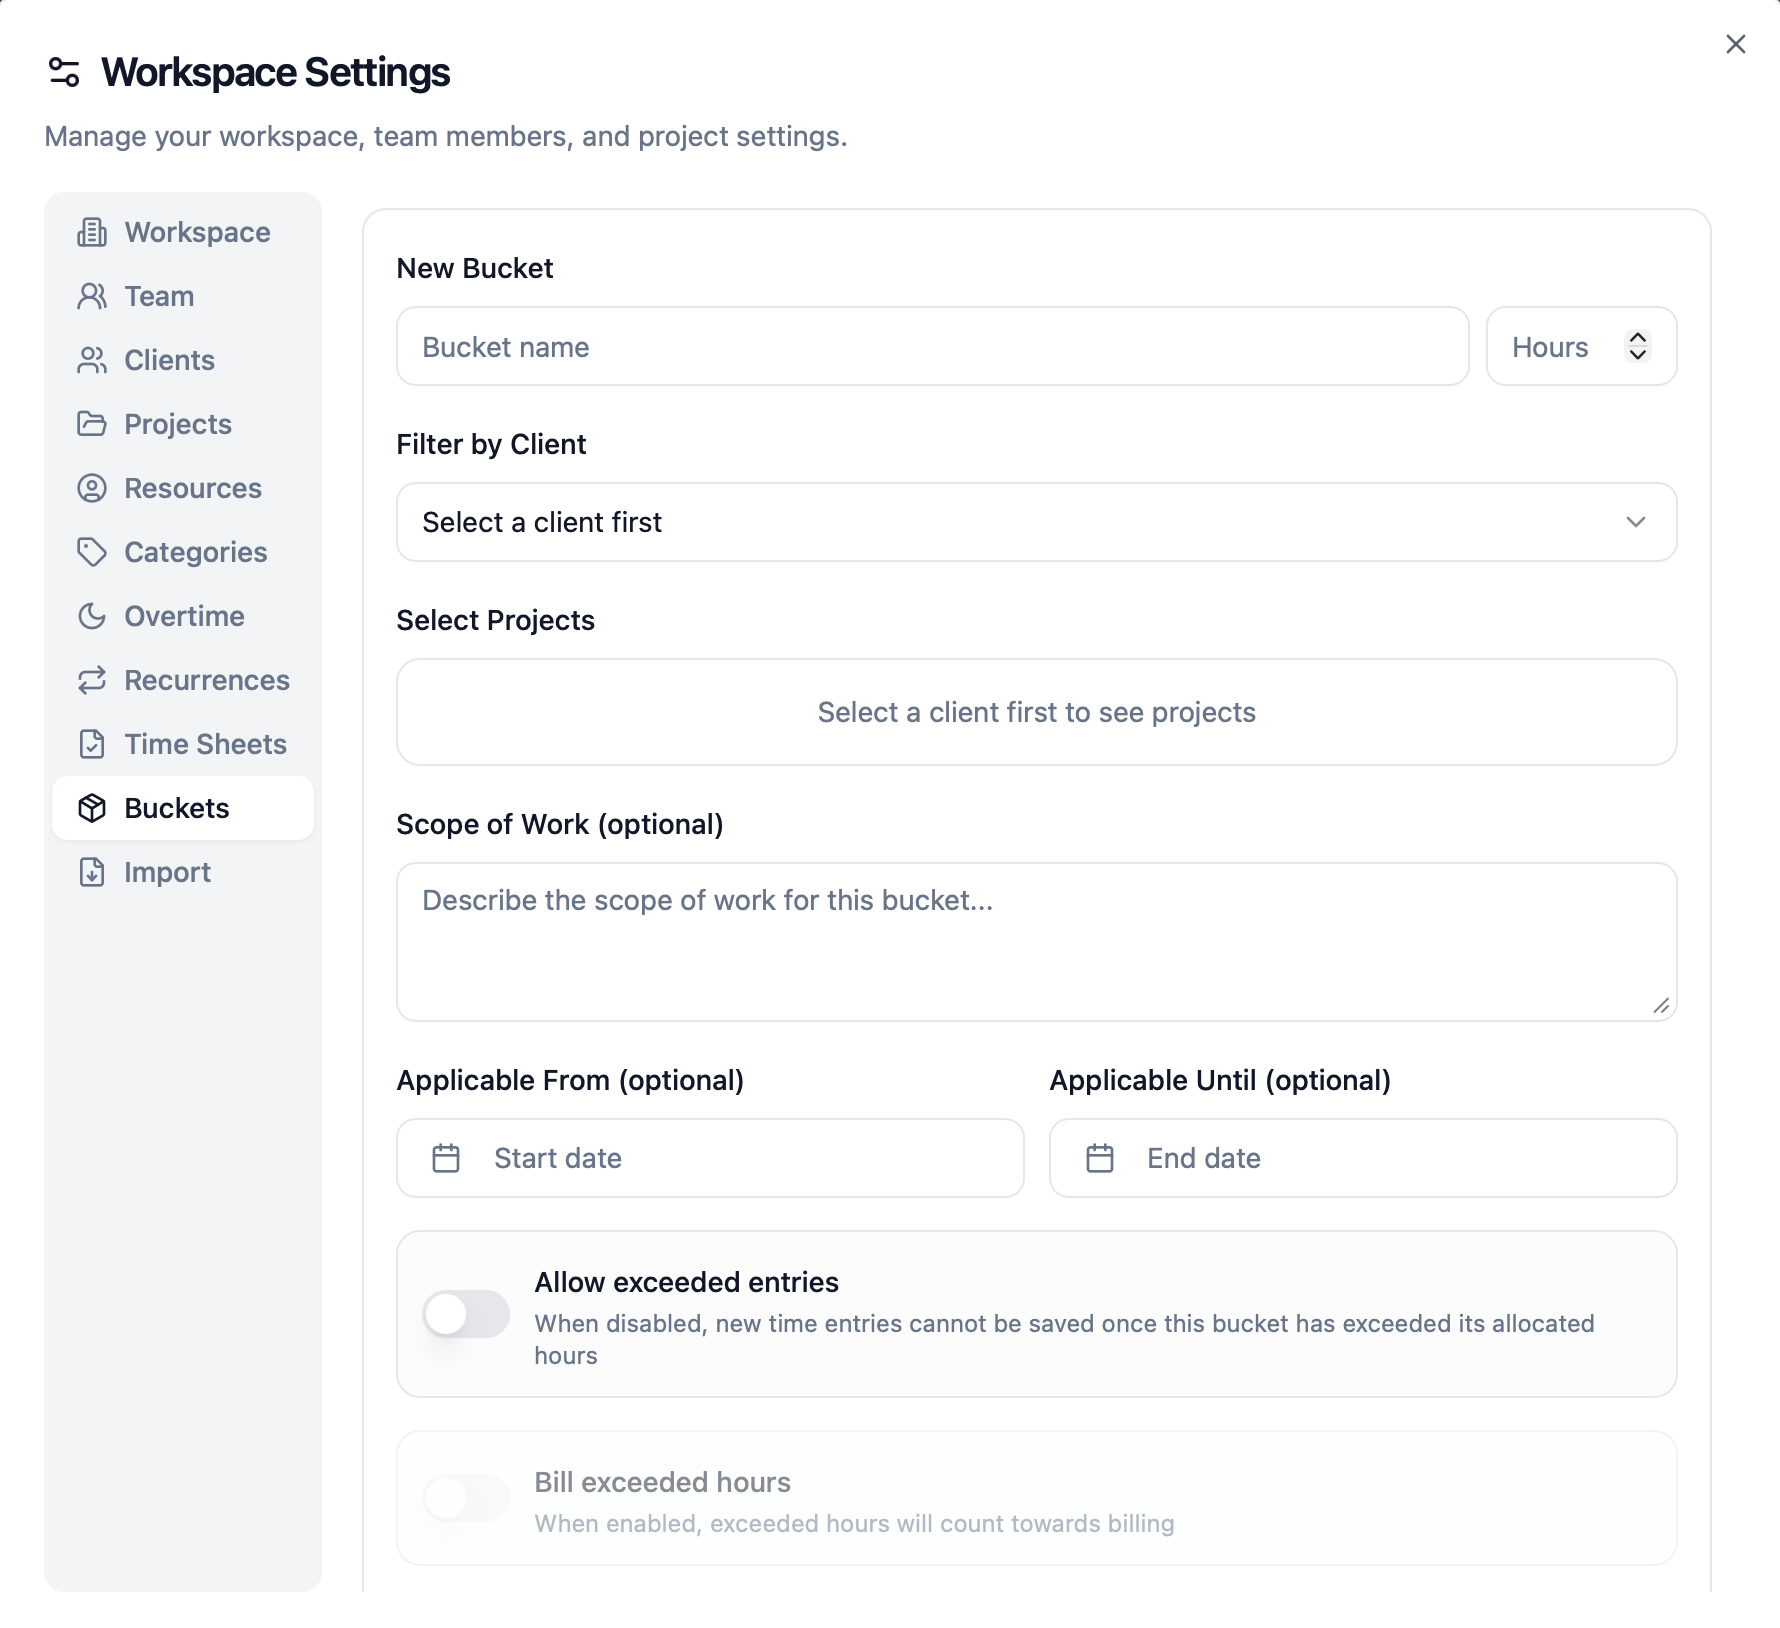The width and height of the screenshot is (1780, 1628).
Task: Toggle the Bill exceeded hours switch
Action: click(466, 1498)
